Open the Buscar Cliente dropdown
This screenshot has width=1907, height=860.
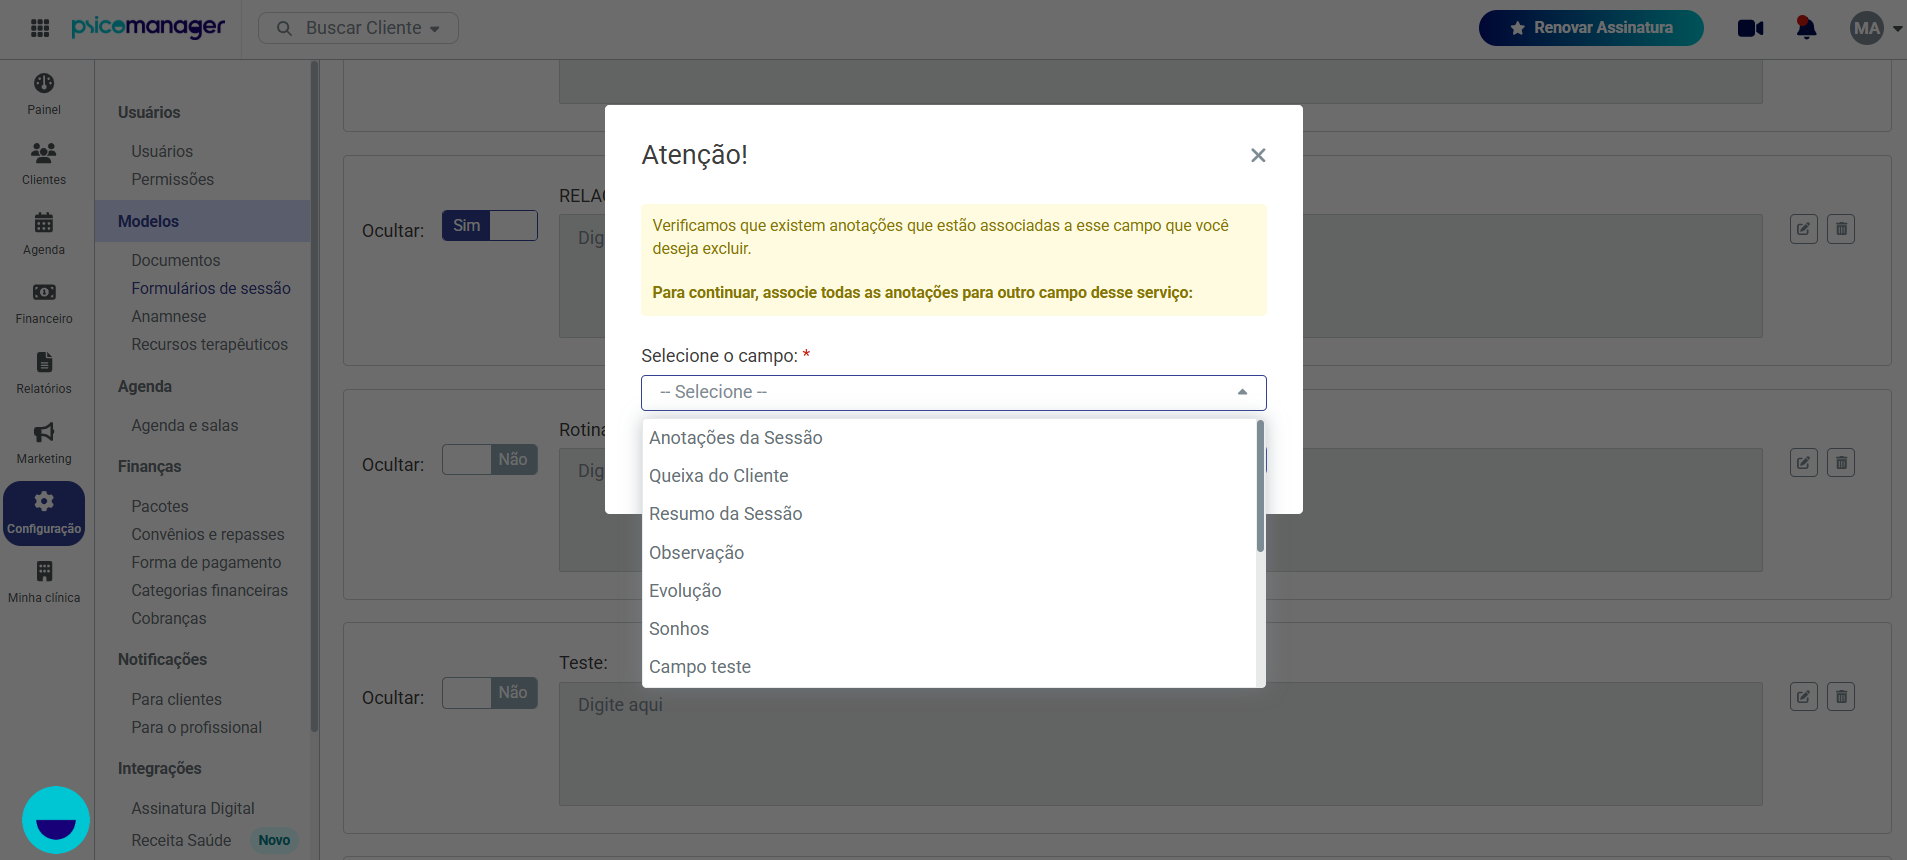[358, 28]
